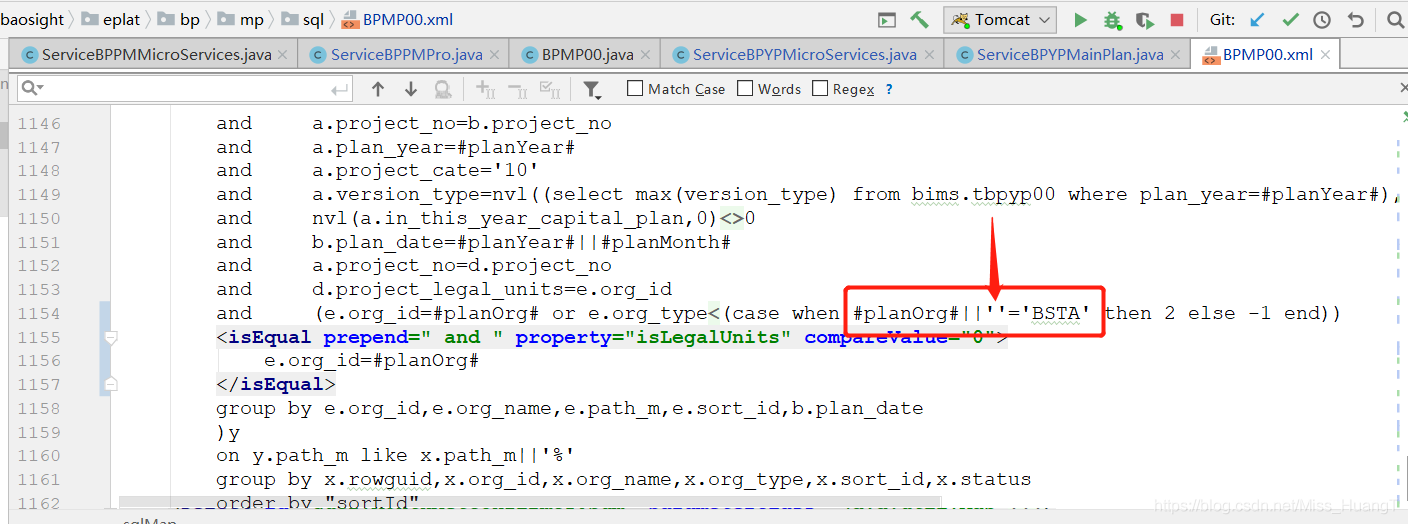Image resolution: width=1408 pixels, height=524 pixels.
Task: Click the text a.project_cate='10'
Action: pos(425,171)
